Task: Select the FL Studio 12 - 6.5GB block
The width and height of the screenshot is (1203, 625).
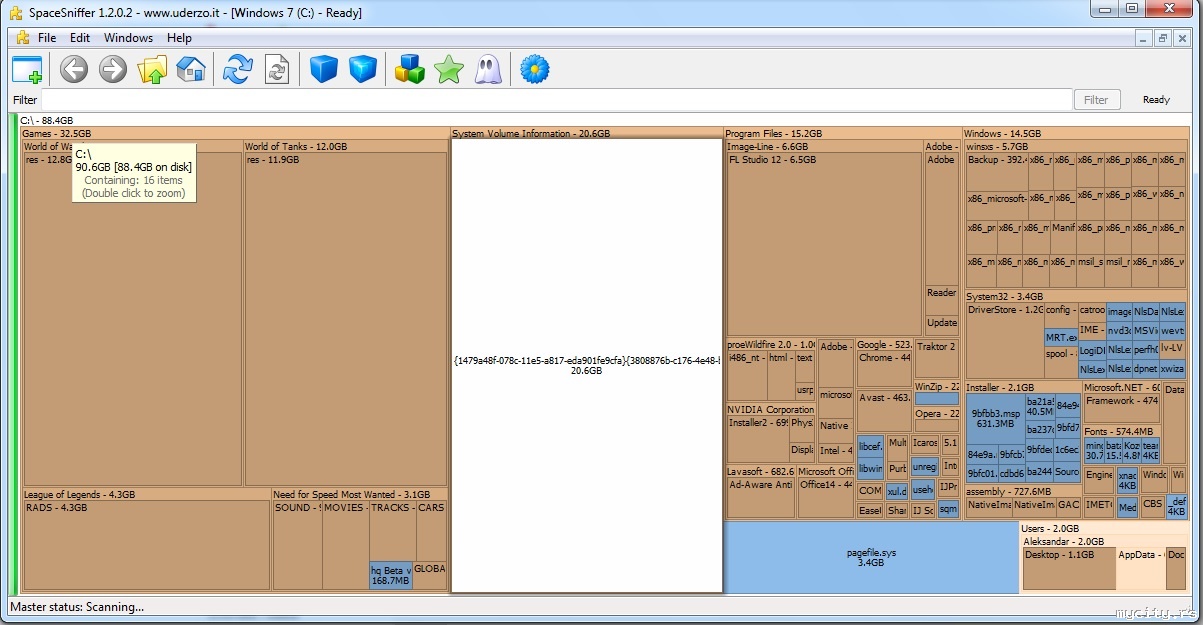Action: pos(824,244)
